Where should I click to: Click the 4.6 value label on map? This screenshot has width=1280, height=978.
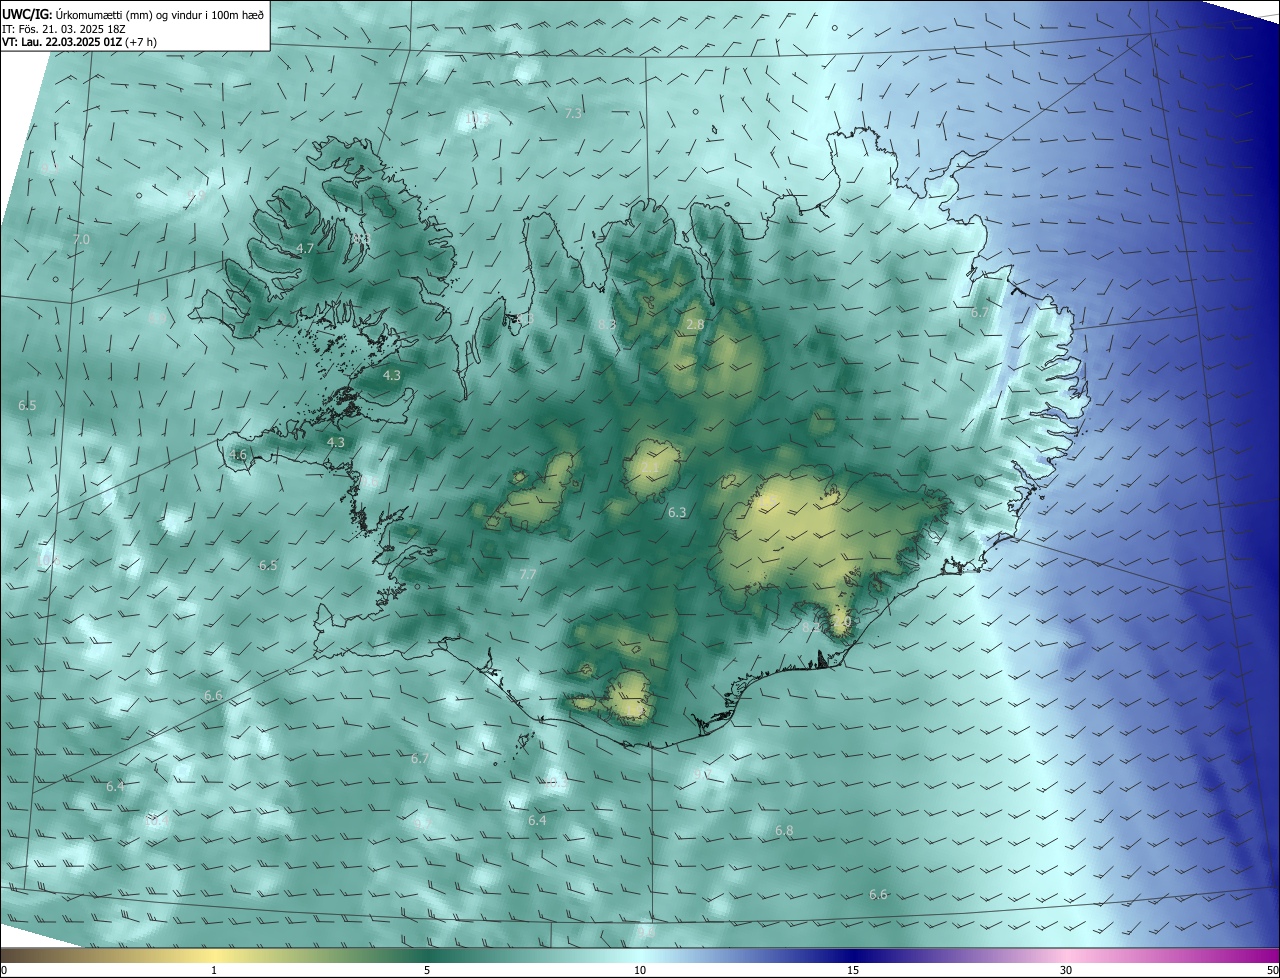[x=238, y=455]
